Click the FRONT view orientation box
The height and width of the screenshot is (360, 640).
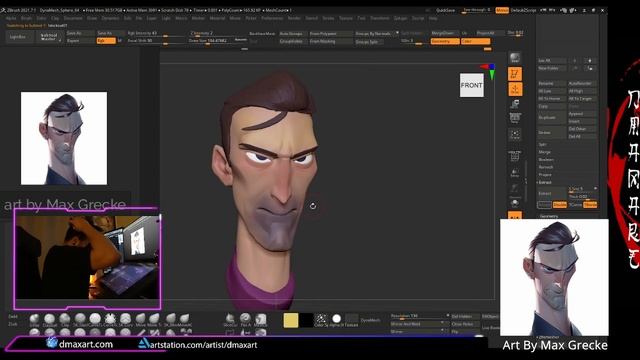pyautogui.click(x=472, y=85)
